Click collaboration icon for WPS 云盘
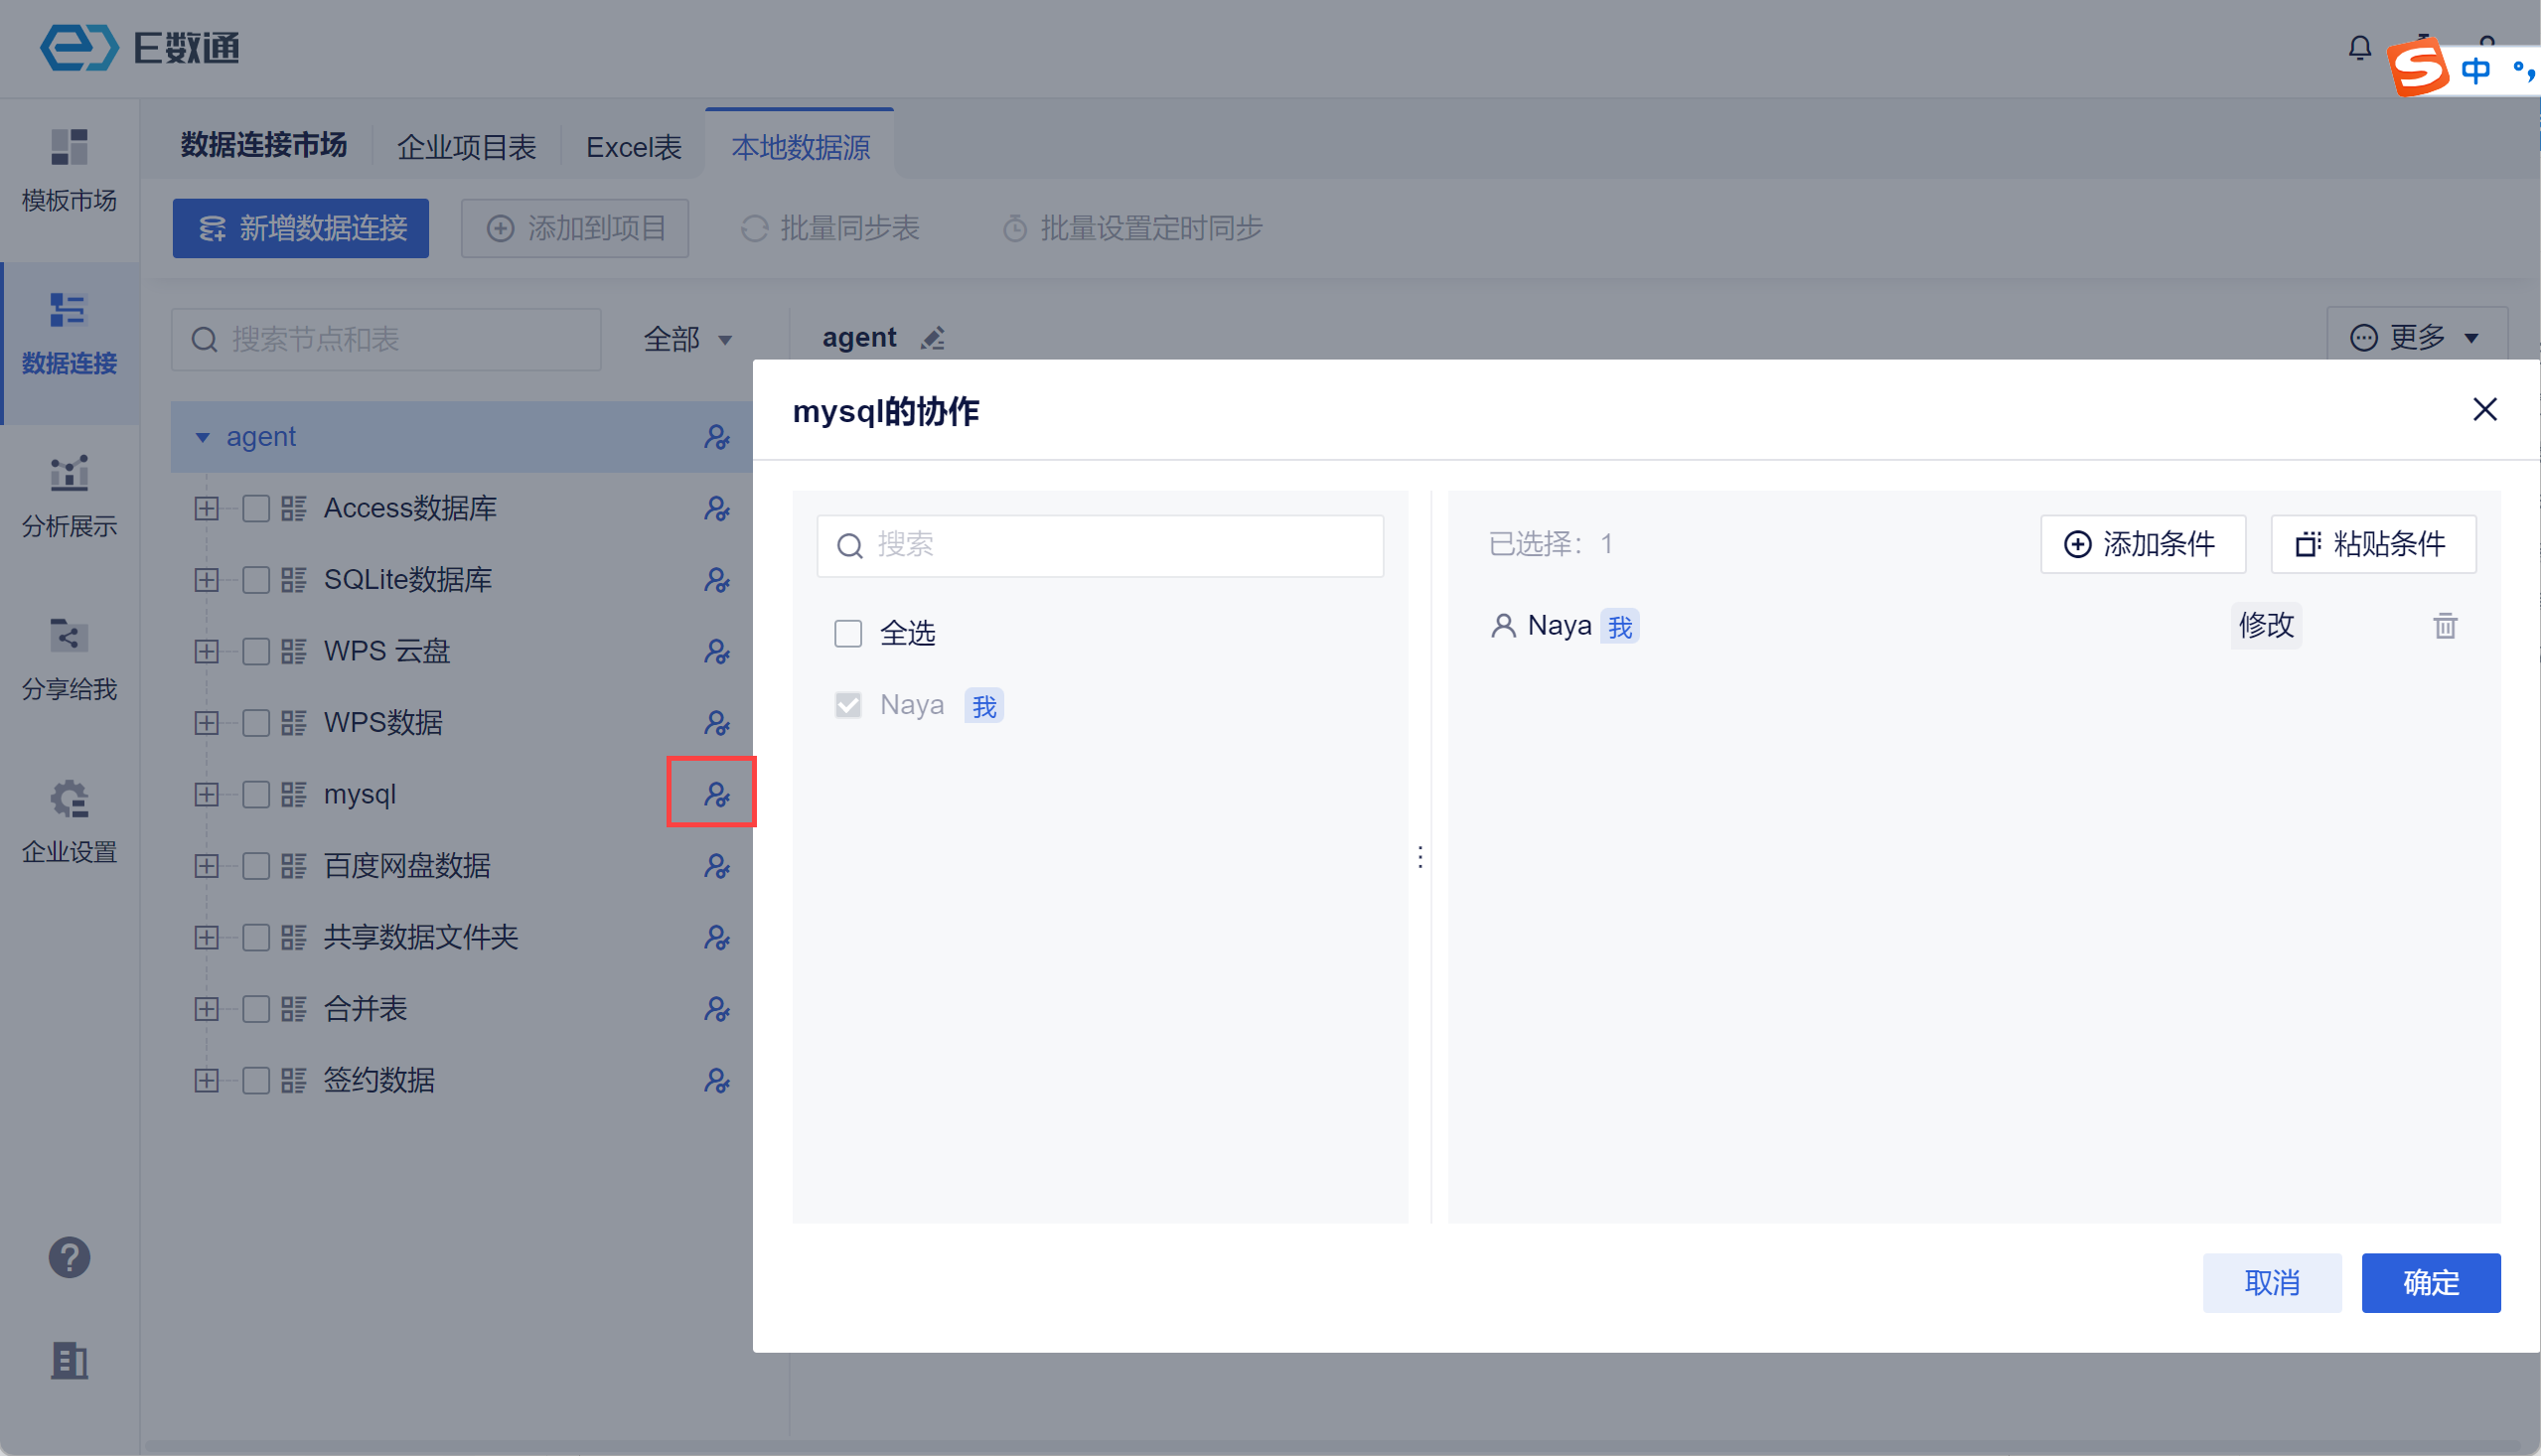The image size is (2541, 1456). coord(716,651)
